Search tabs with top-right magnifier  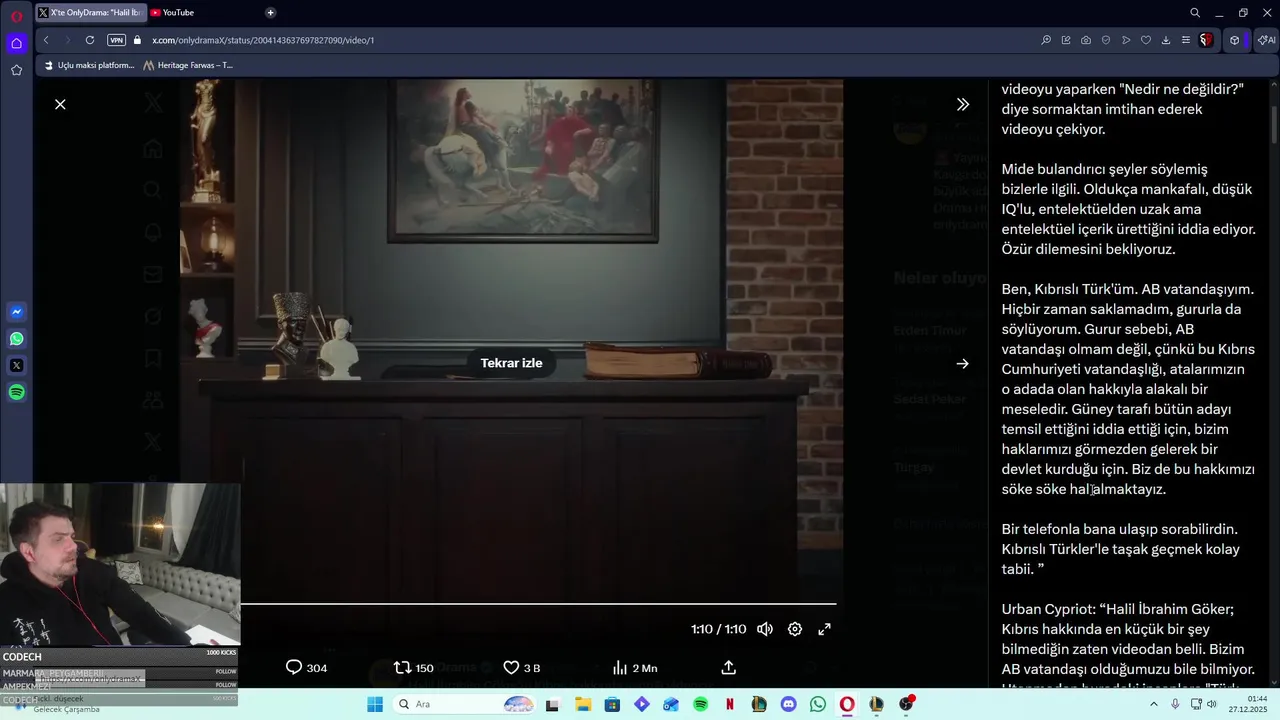coord(1195,13)
